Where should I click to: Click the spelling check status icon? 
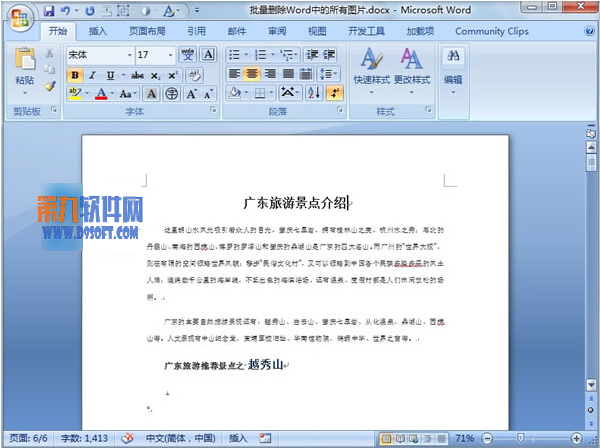127,438
